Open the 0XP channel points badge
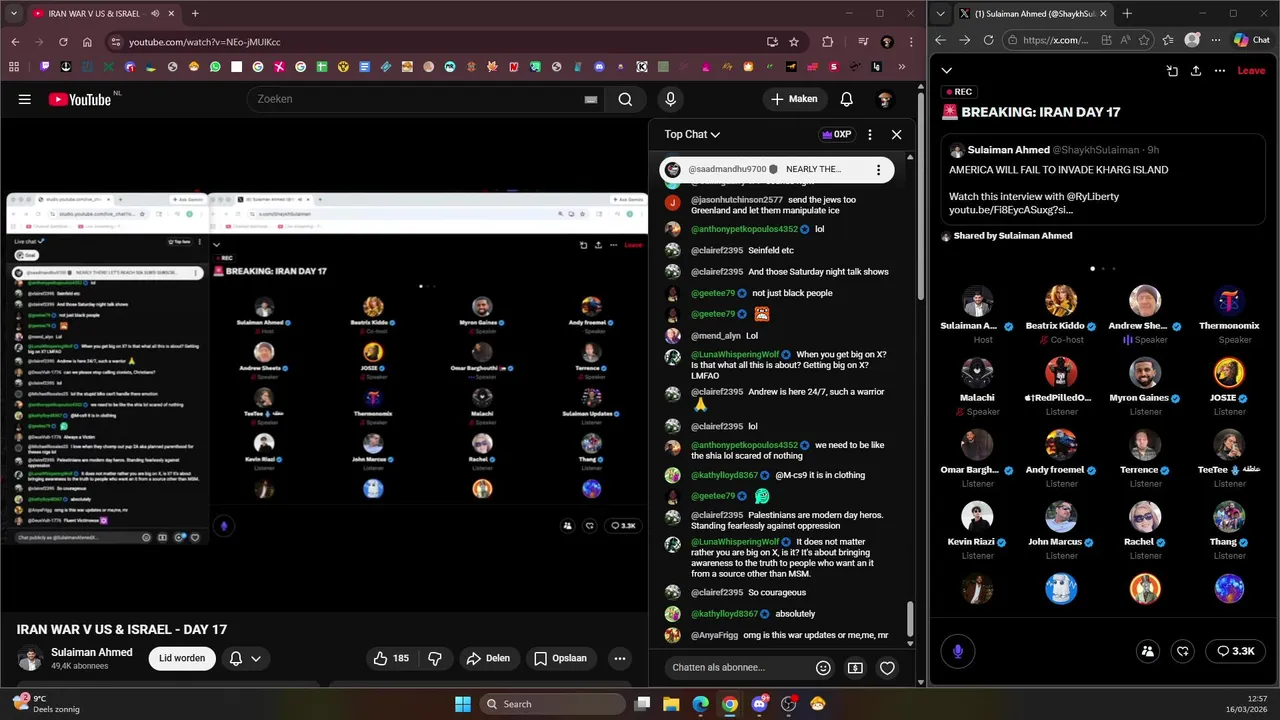 pyautogui.click(x=836, y=134)
